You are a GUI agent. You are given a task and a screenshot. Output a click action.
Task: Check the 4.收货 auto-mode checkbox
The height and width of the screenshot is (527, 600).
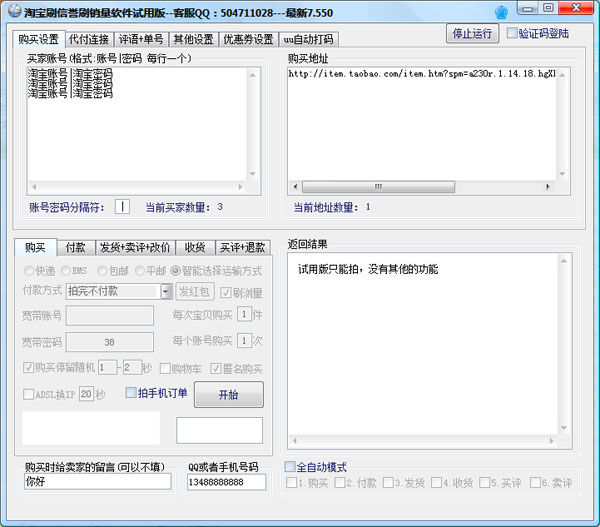coord(436,483)
